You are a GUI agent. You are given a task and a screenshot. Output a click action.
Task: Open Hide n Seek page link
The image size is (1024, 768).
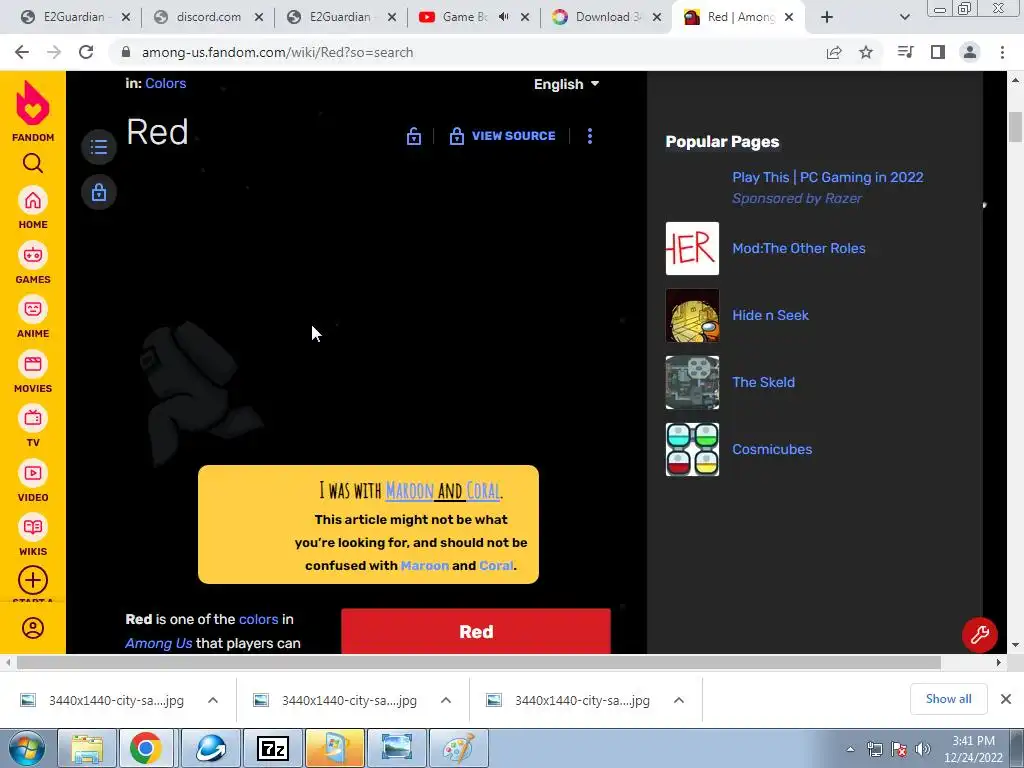(770, 315)
